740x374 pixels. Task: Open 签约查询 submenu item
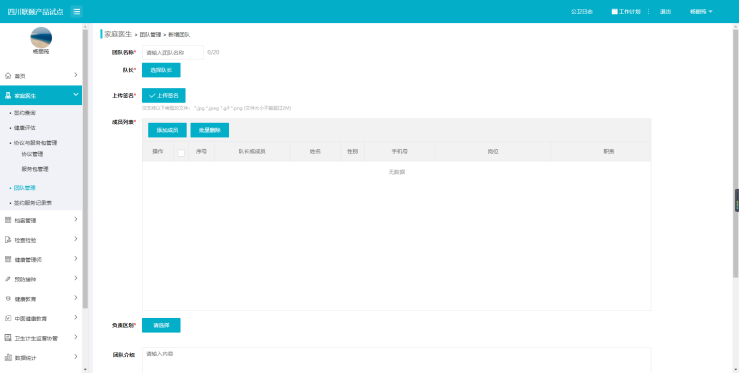click(x=25, y=113)
